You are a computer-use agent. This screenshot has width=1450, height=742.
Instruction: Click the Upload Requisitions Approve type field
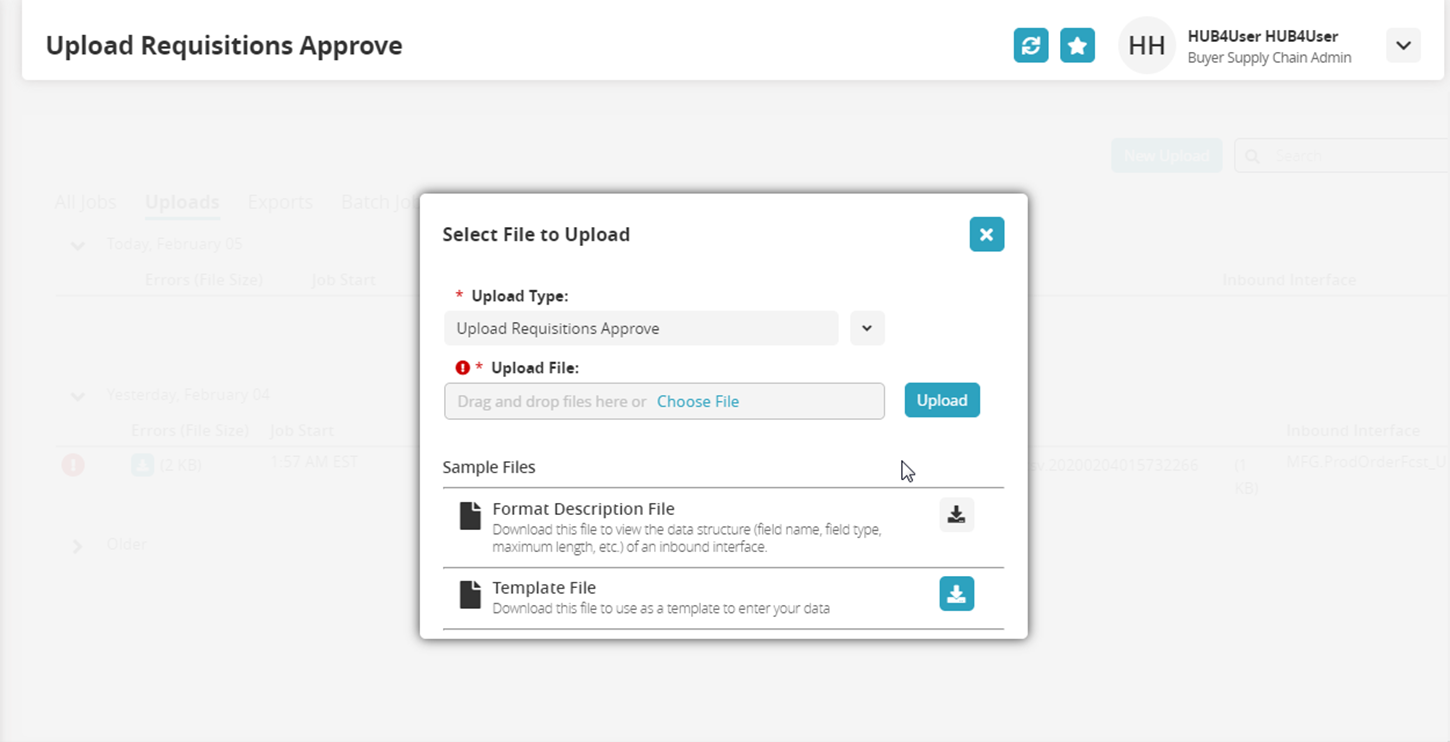point(640,328)
